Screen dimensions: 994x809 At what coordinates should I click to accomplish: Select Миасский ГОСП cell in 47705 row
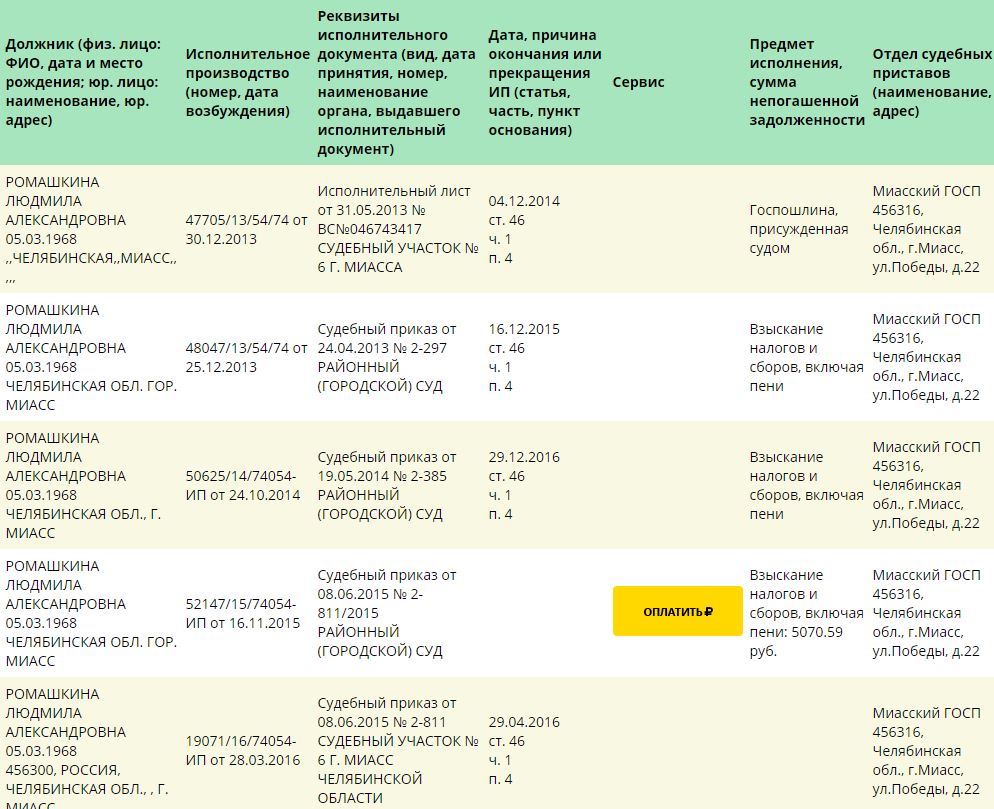pyautogui.click(x=926, y=230)
